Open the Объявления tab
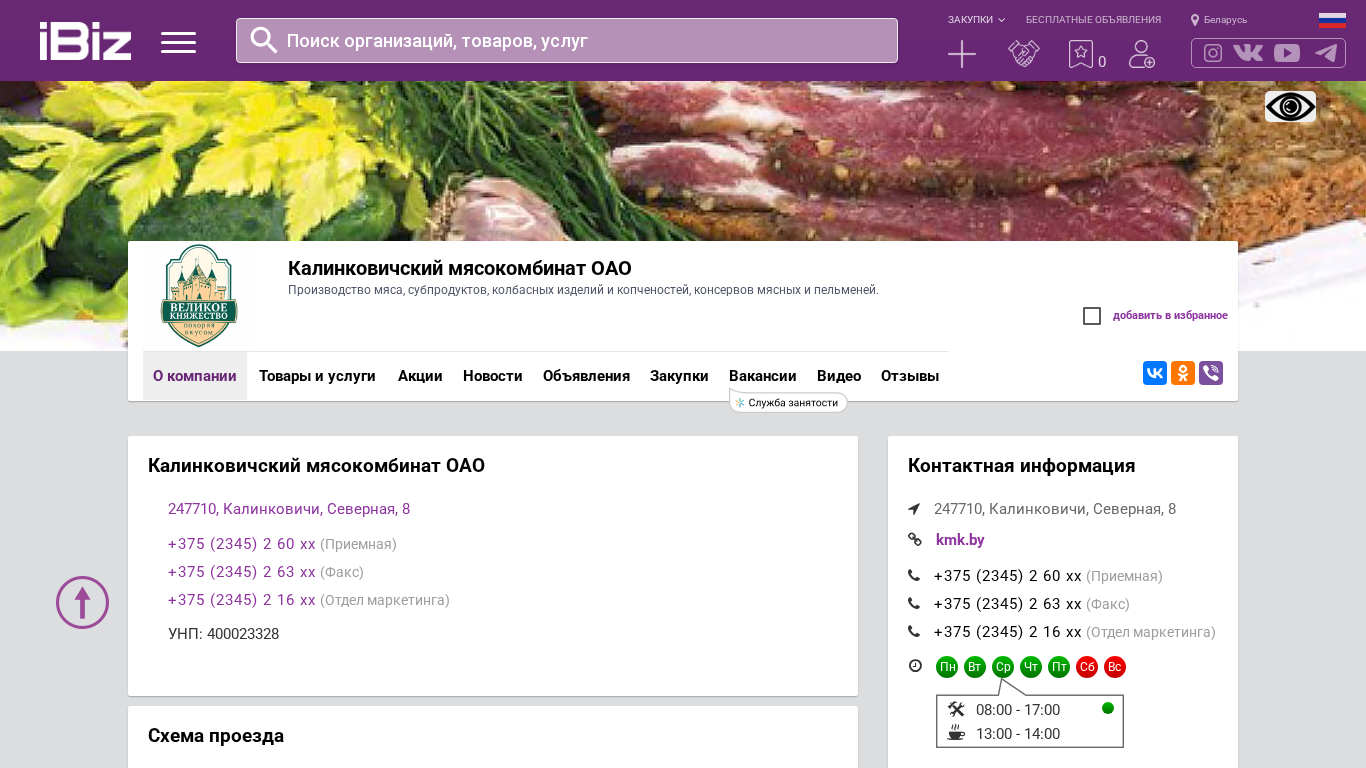 [x=586, y=376]
